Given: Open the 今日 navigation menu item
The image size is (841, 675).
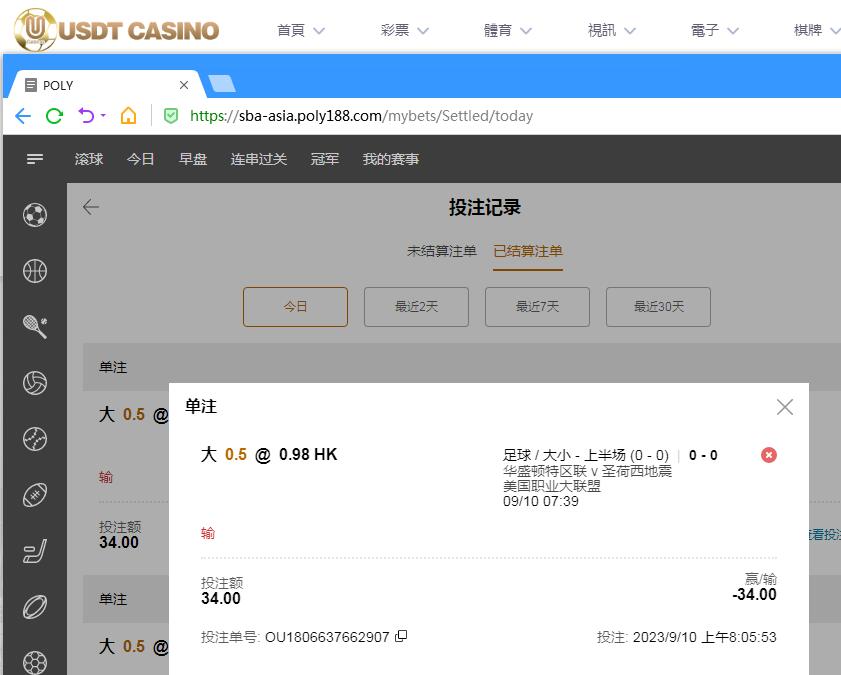Looking at the screenshot, I should [x=141, y=159].
